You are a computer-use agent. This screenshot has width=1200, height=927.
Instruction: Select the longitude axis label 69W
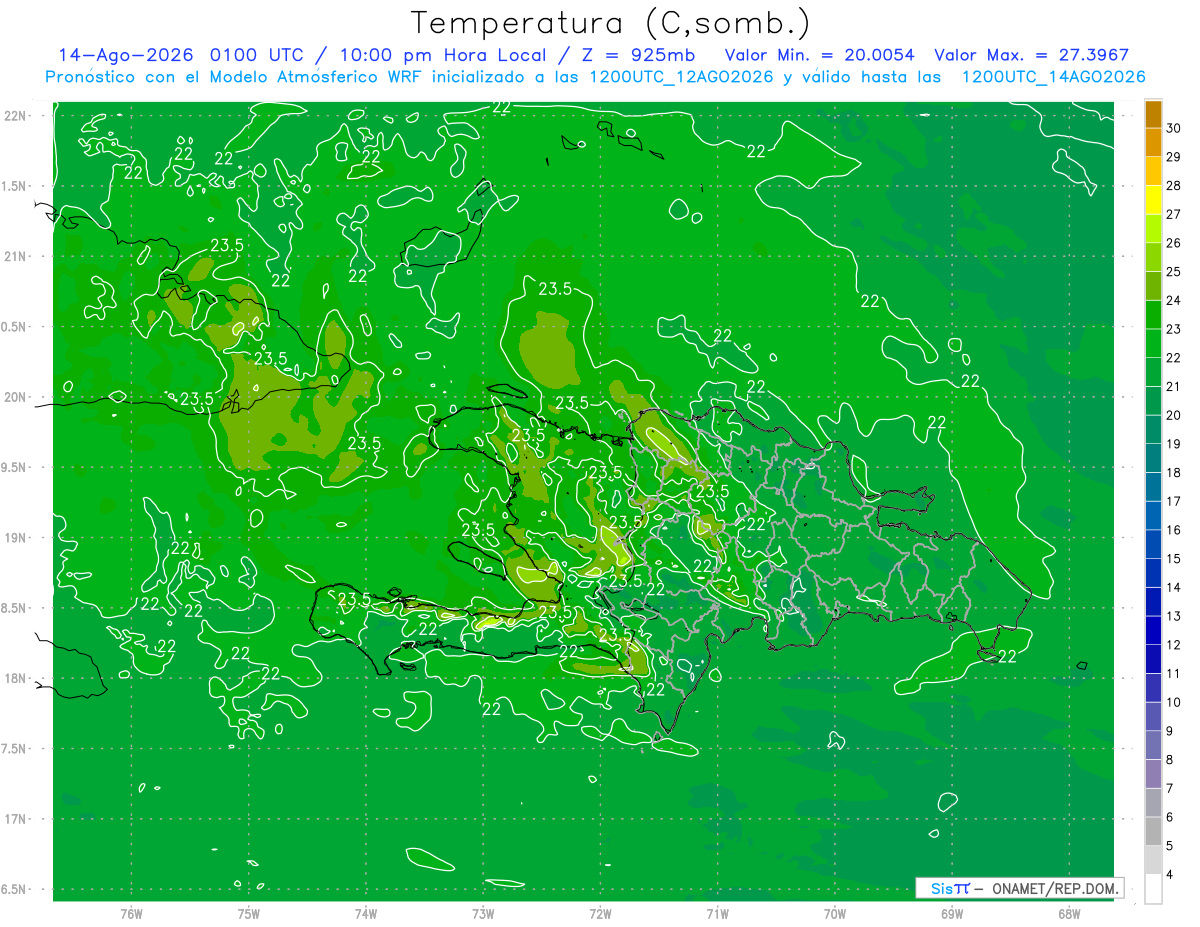[x=952, y=914]
